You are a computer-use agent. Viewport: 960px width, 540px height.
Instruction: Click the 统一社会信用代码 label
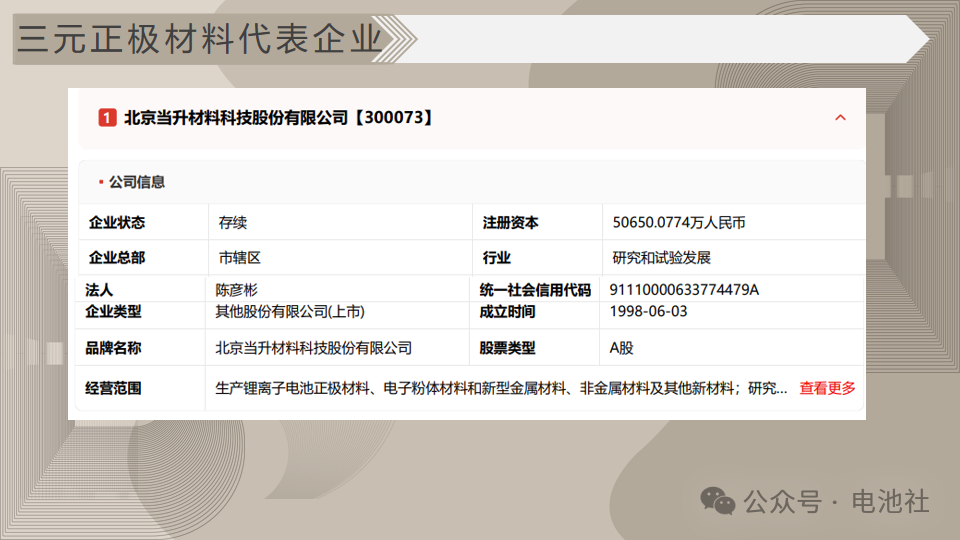point(535,290)
